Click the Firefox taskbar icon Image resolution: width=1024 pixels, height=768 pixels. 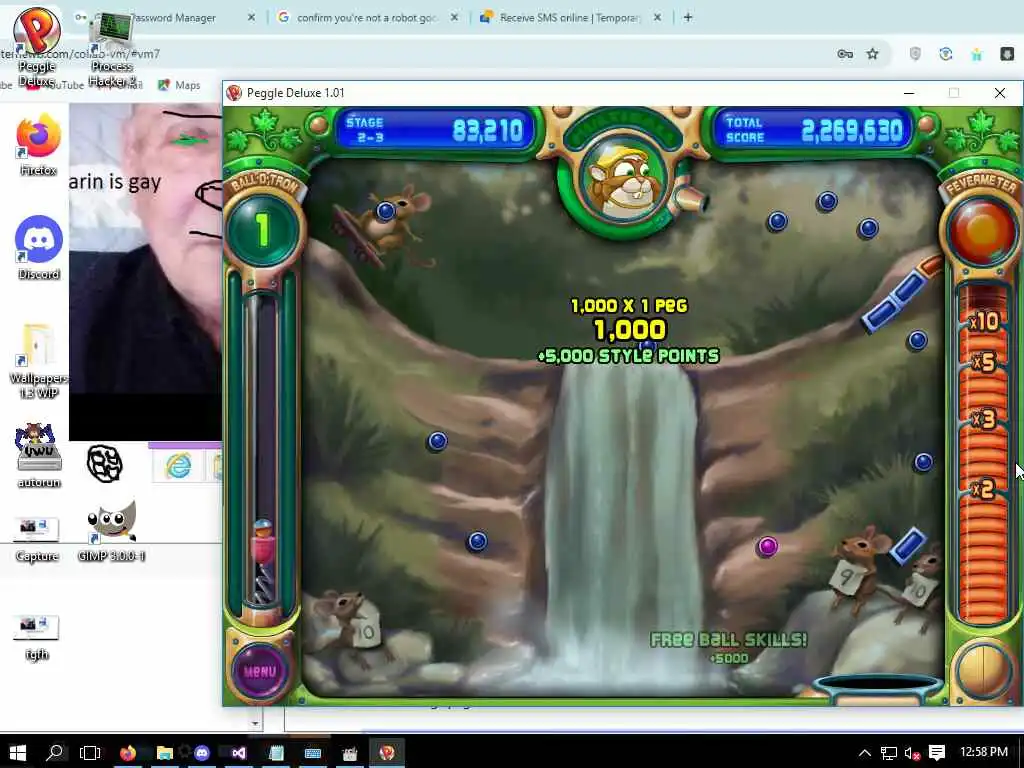[128, 753]
